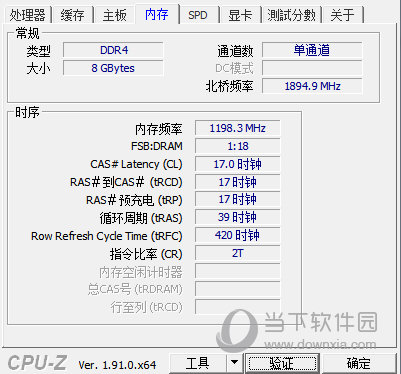Open the 測試分數 tab
This screenshot has width=401, height=374.
(291, 15)
